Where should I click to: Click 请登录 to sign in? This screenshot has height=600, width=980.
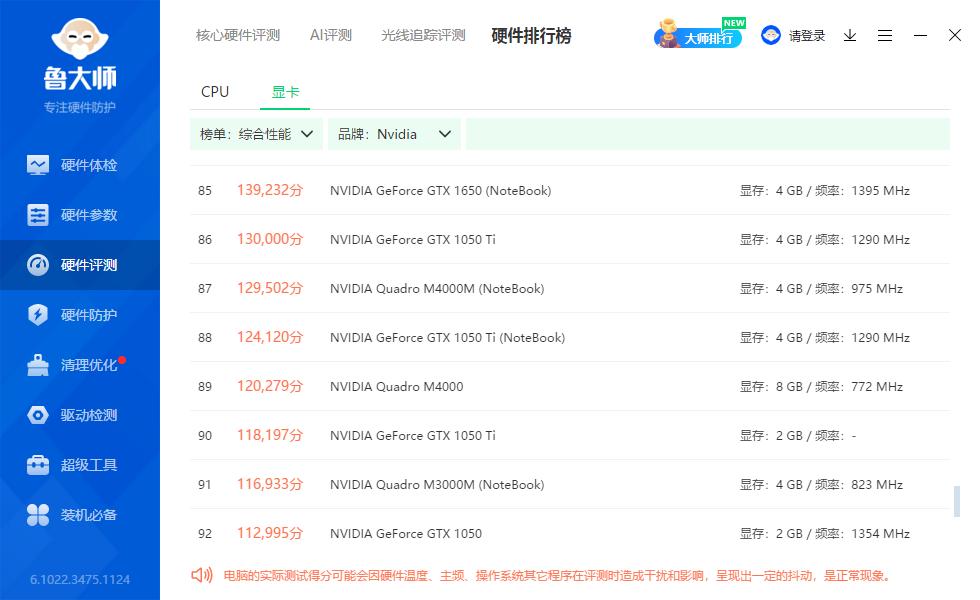(x=806, y=35)
